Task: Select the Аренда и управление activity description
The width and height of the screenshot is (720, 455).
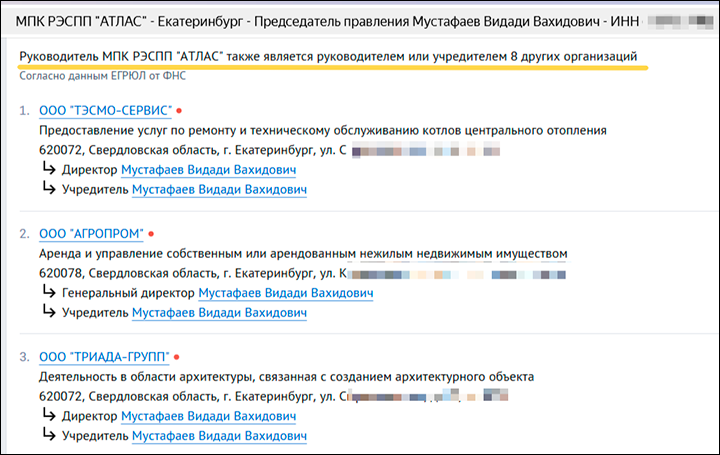Action: 303,253
